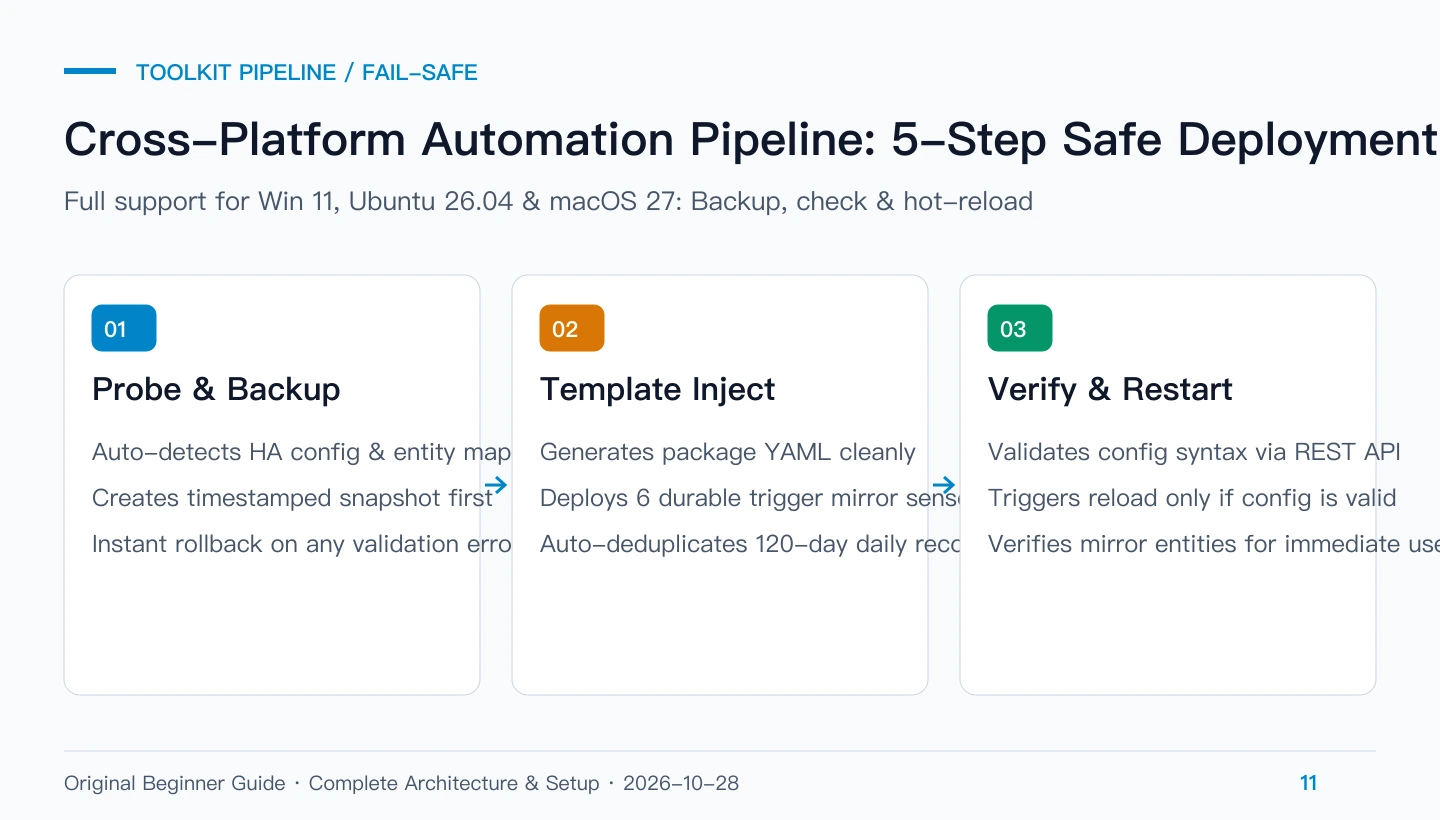Click 'Validates config syntax via REST API' line

[1194, 452]
